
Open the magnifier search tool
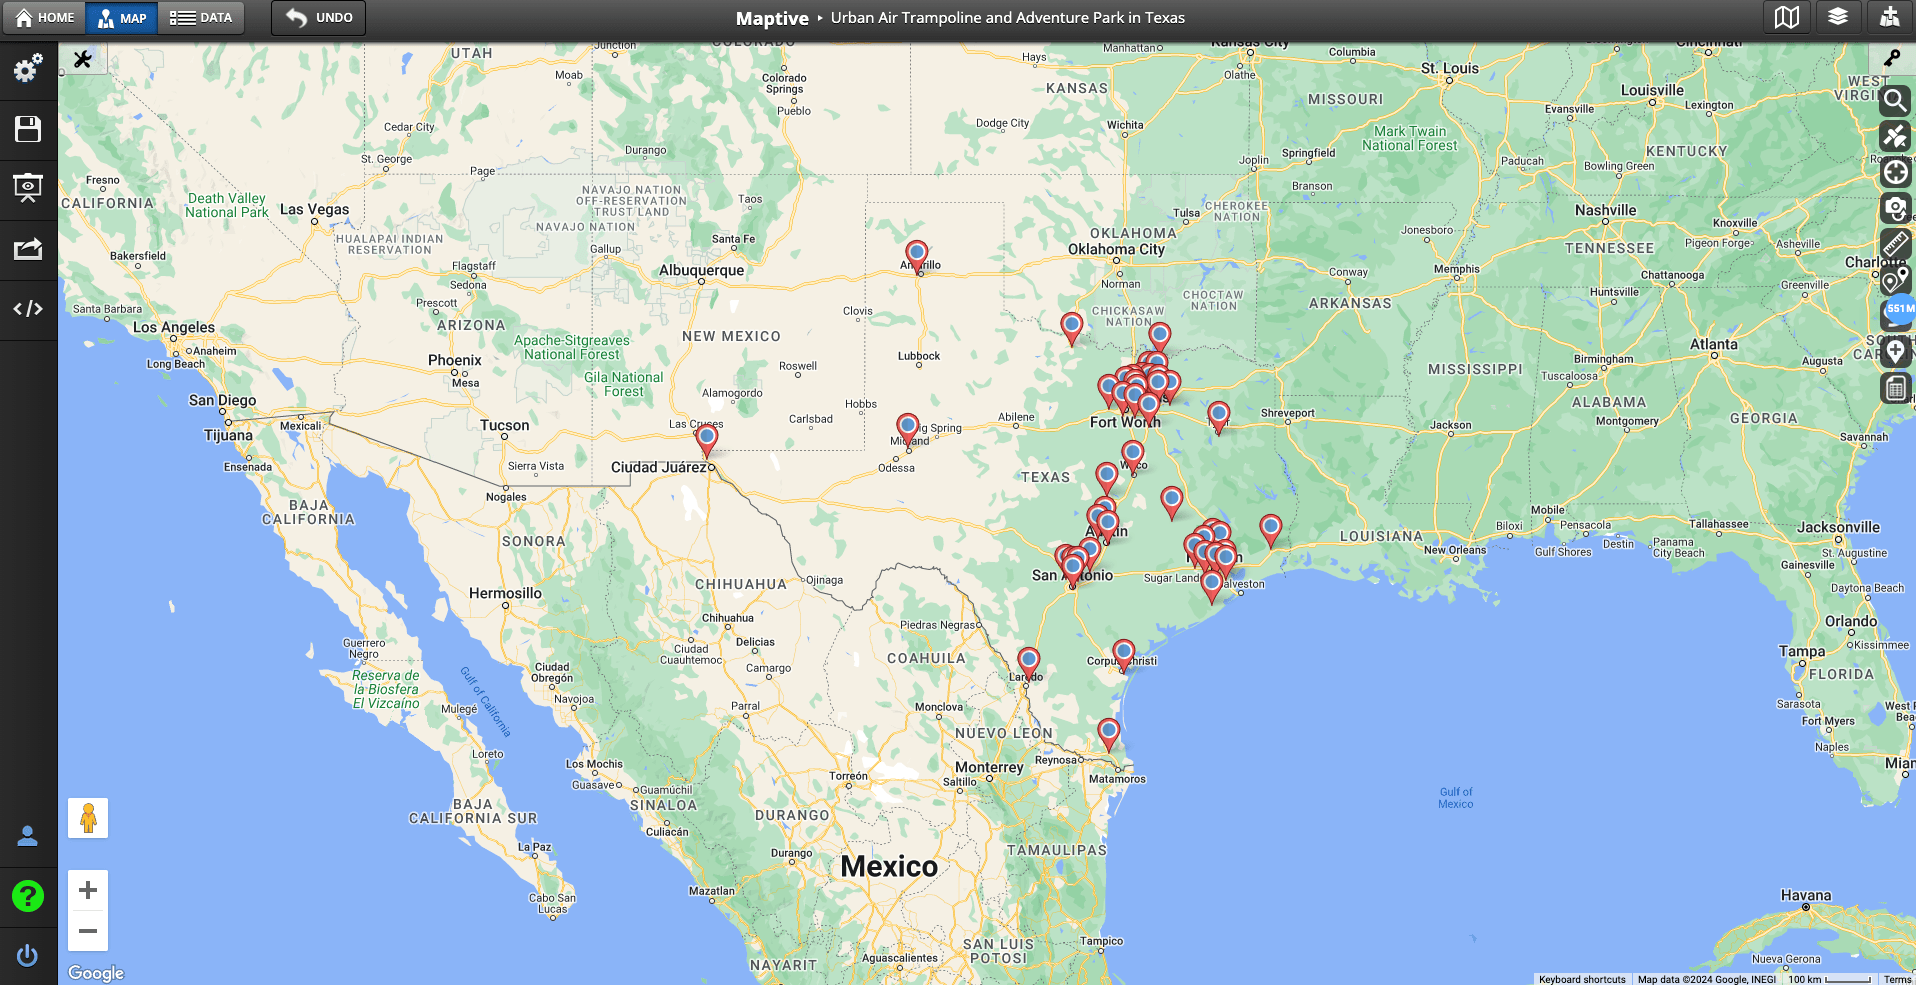click(x=1895, y=100)
